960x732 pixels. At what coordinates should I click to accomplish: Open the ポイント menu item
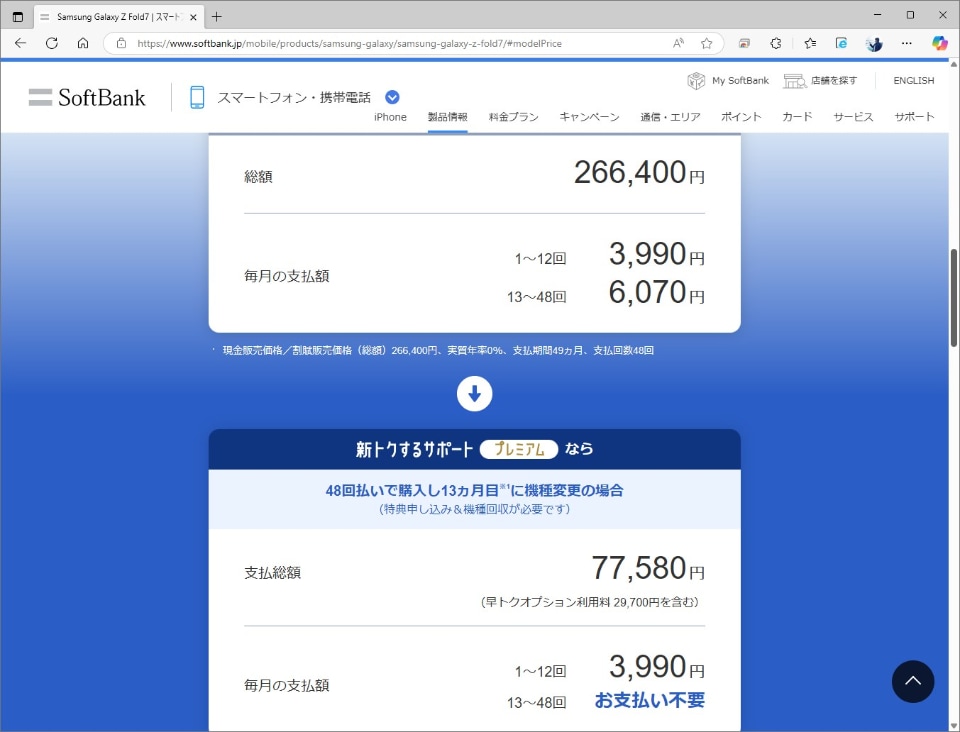coord(741,117)
